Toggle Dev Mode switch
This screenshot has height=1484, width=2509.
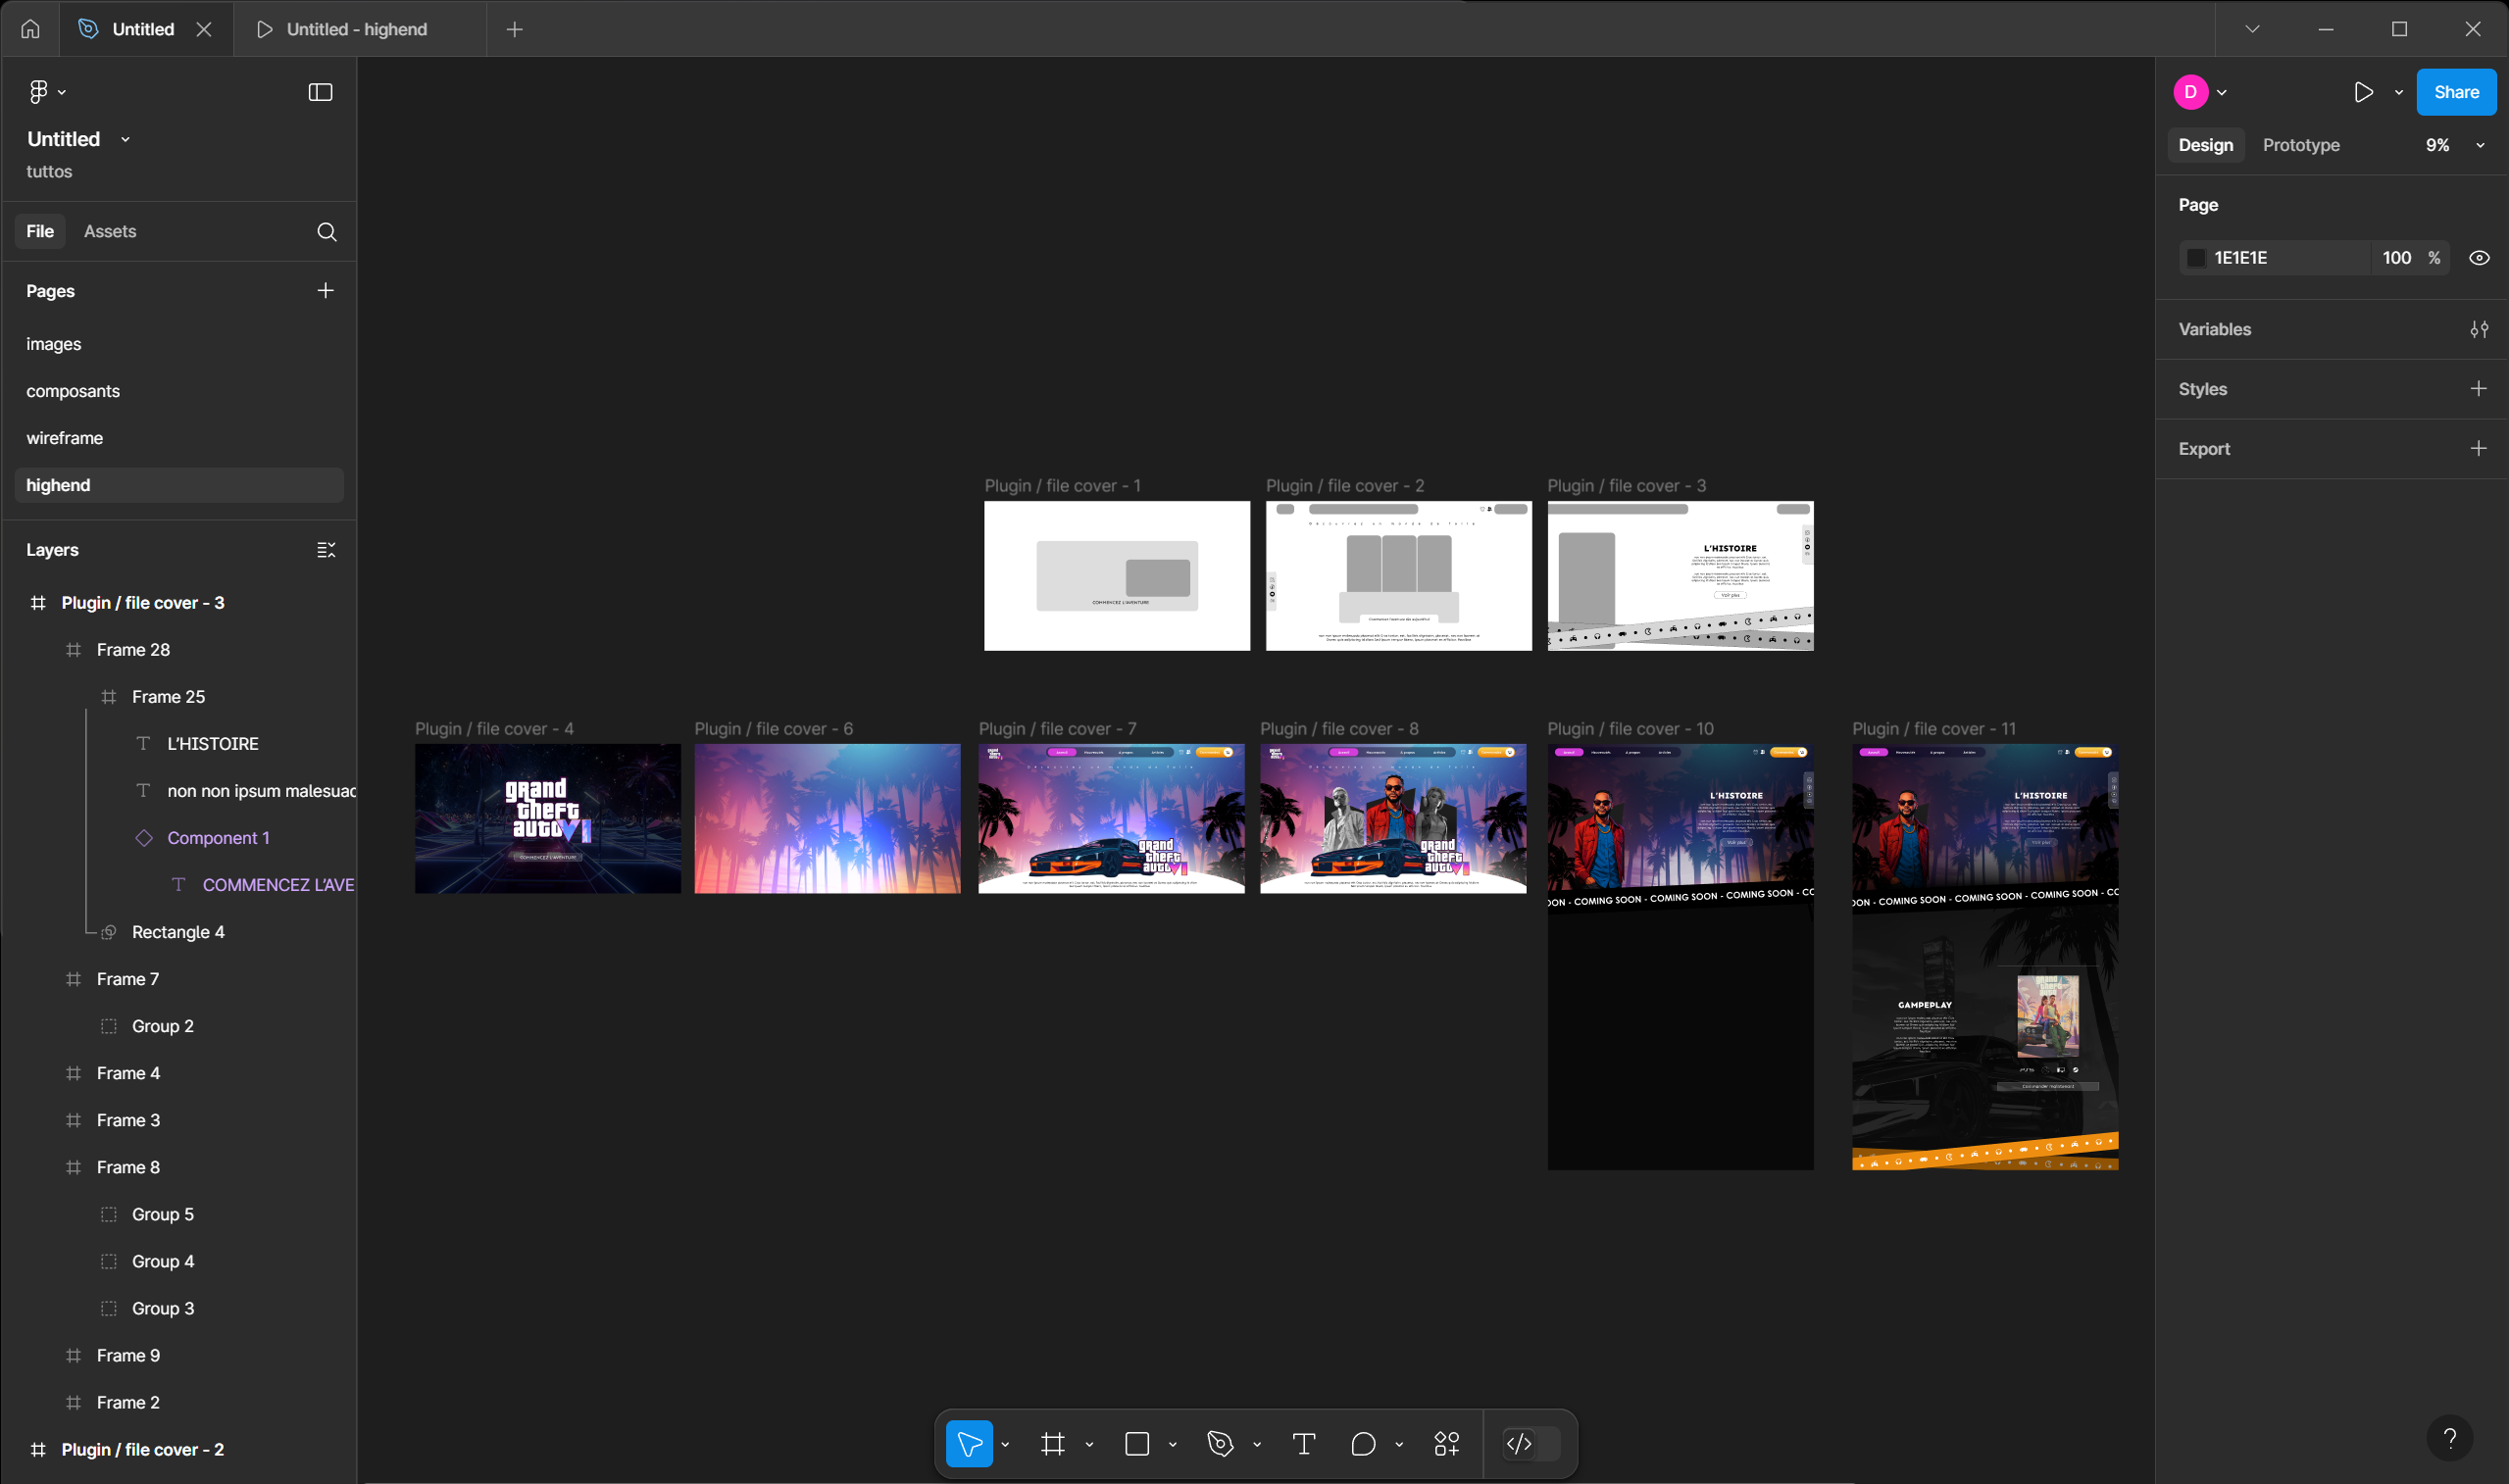(1531, 1443)
